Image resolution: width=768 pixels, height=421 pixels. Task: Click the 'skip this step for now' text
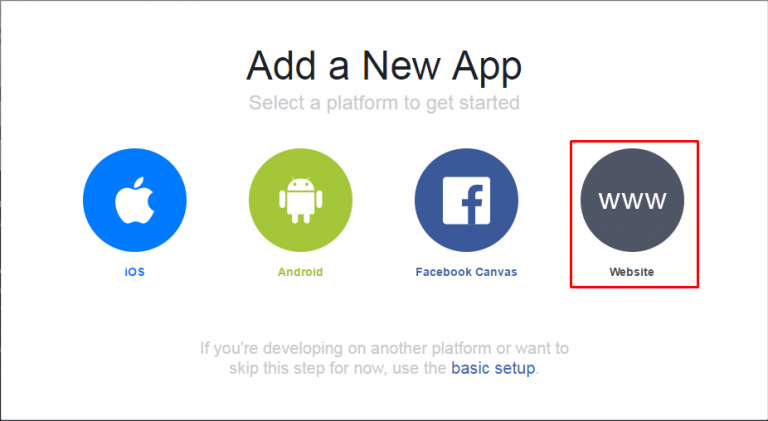(x=308, y=368)
